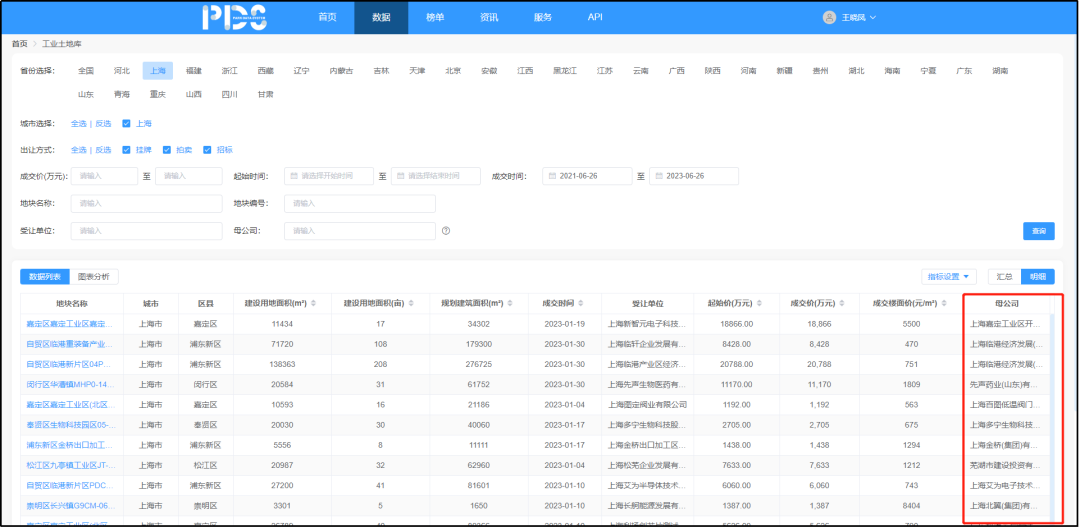Open the 嘉定区嘉定工业区 land parcel link
Image resolution: width=1080 pixels, height=528 pixels.
pos(71,324)
